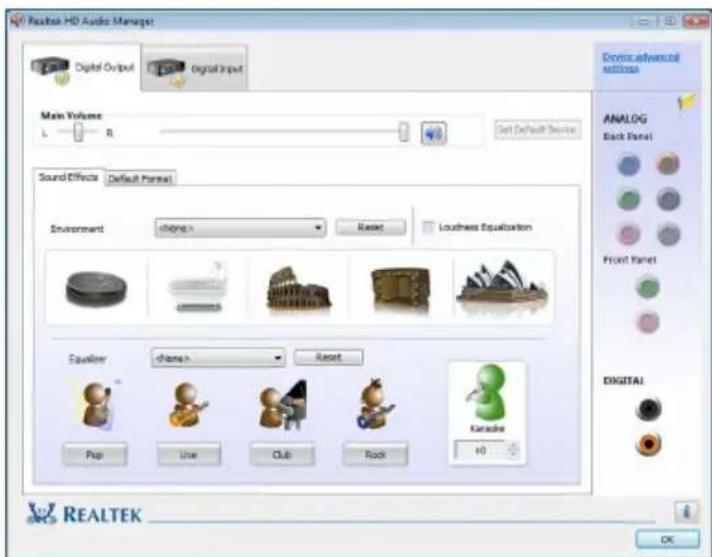Open Device advanced settings link
712x557 pixels.
click(641, 63)
